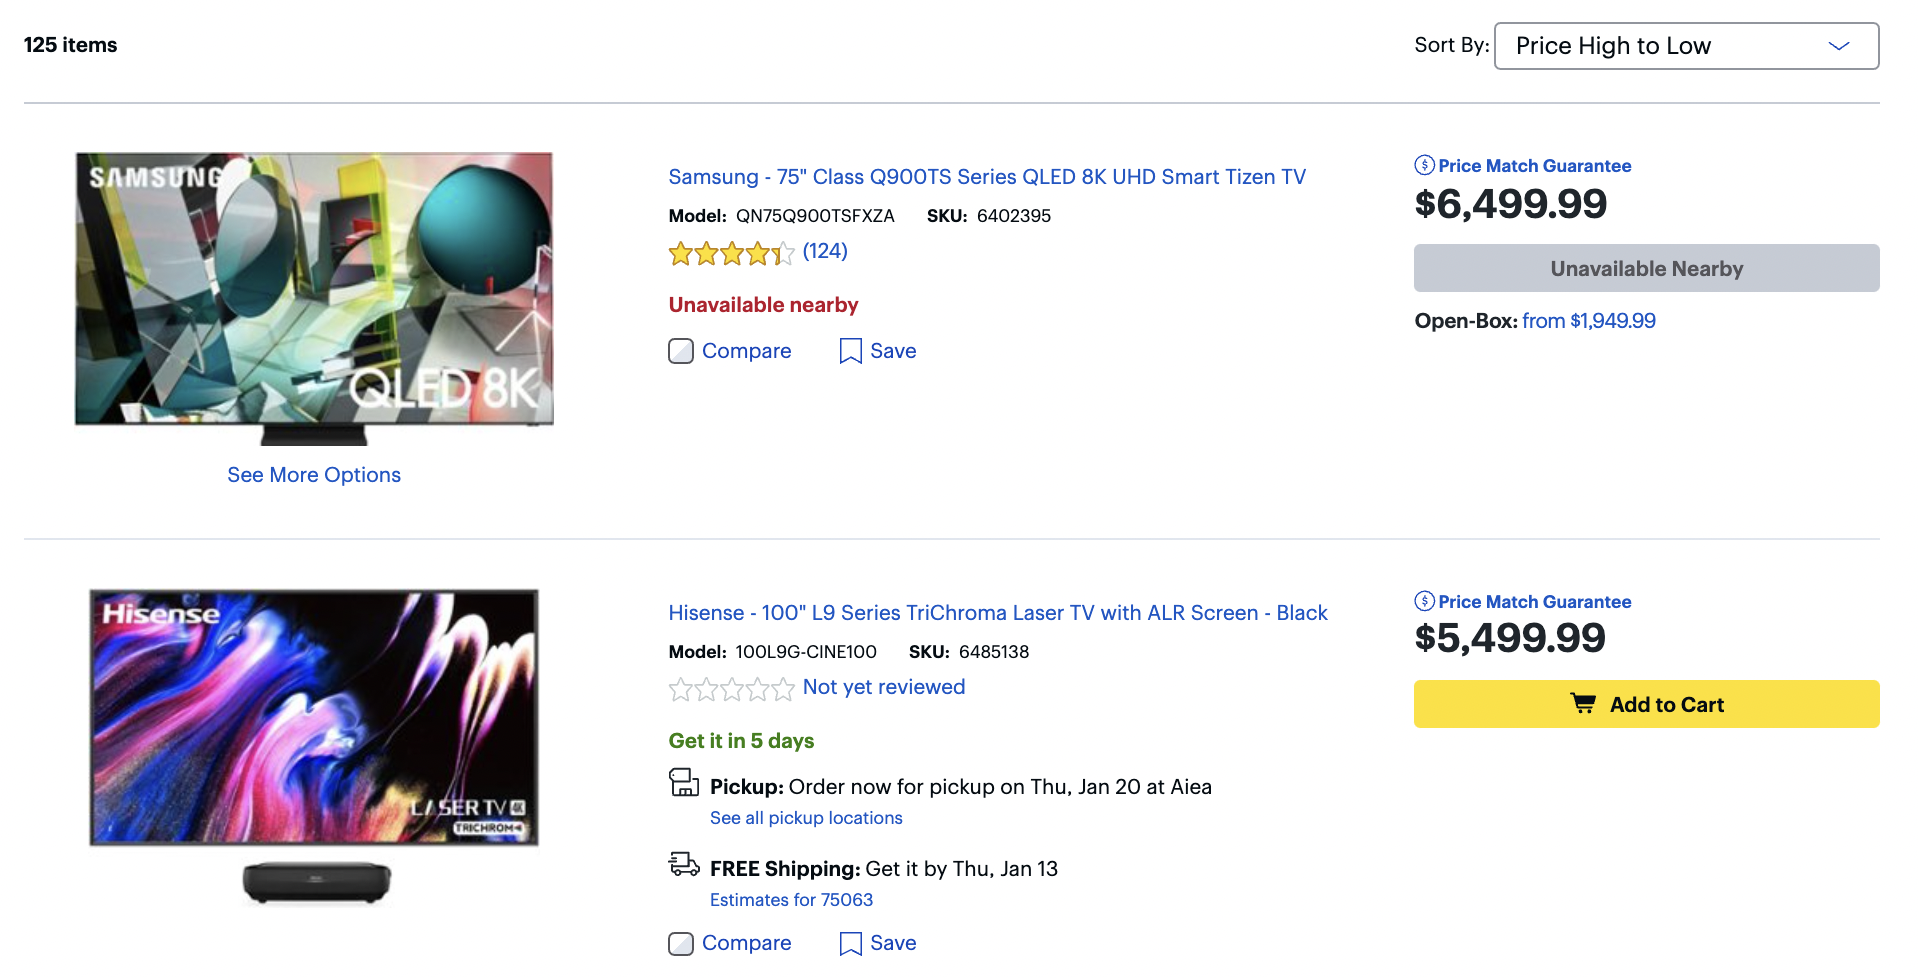
Task: Click Open-Box from $1,949.99 link
Action: (x=1588, y=321)
